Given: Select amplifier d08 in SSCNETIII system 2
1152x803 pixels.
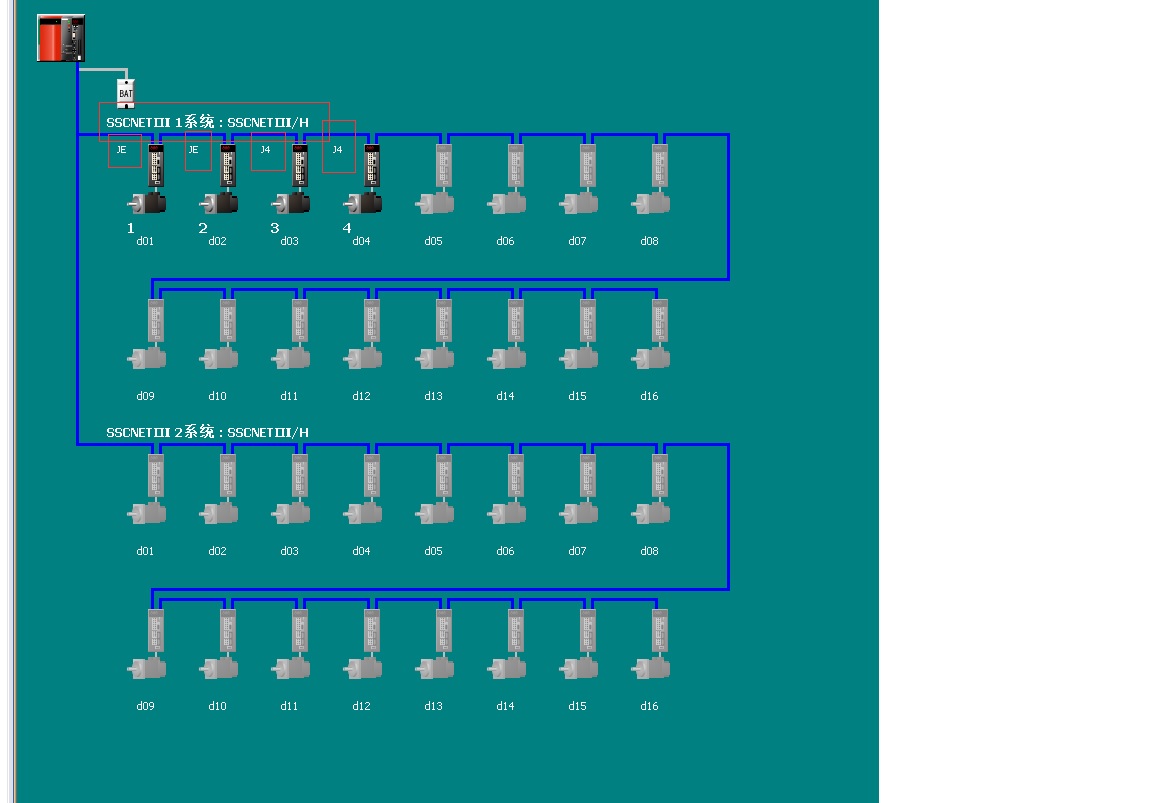Looking at the screenshot, I should point(659,477).
